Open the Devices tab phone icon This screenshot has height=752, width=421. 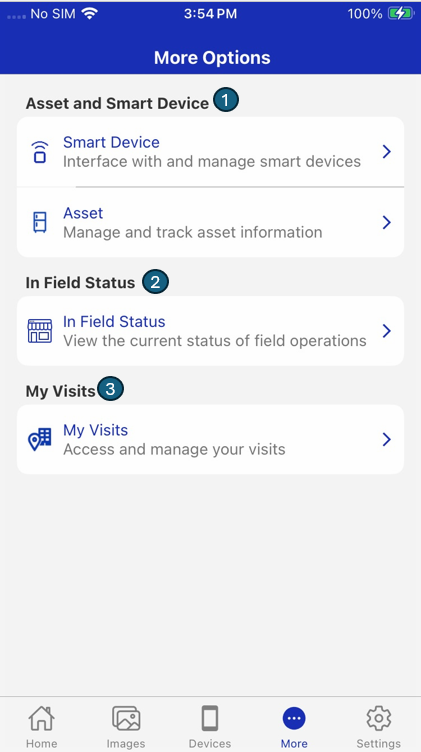pos(210,718)
